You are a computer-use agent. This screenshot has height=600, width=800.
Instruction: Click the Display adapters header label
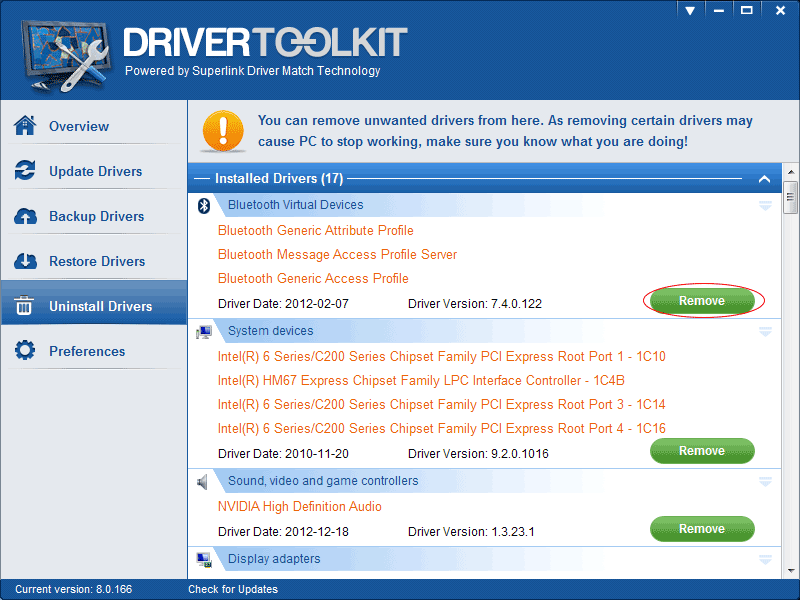tap(274, 559)
